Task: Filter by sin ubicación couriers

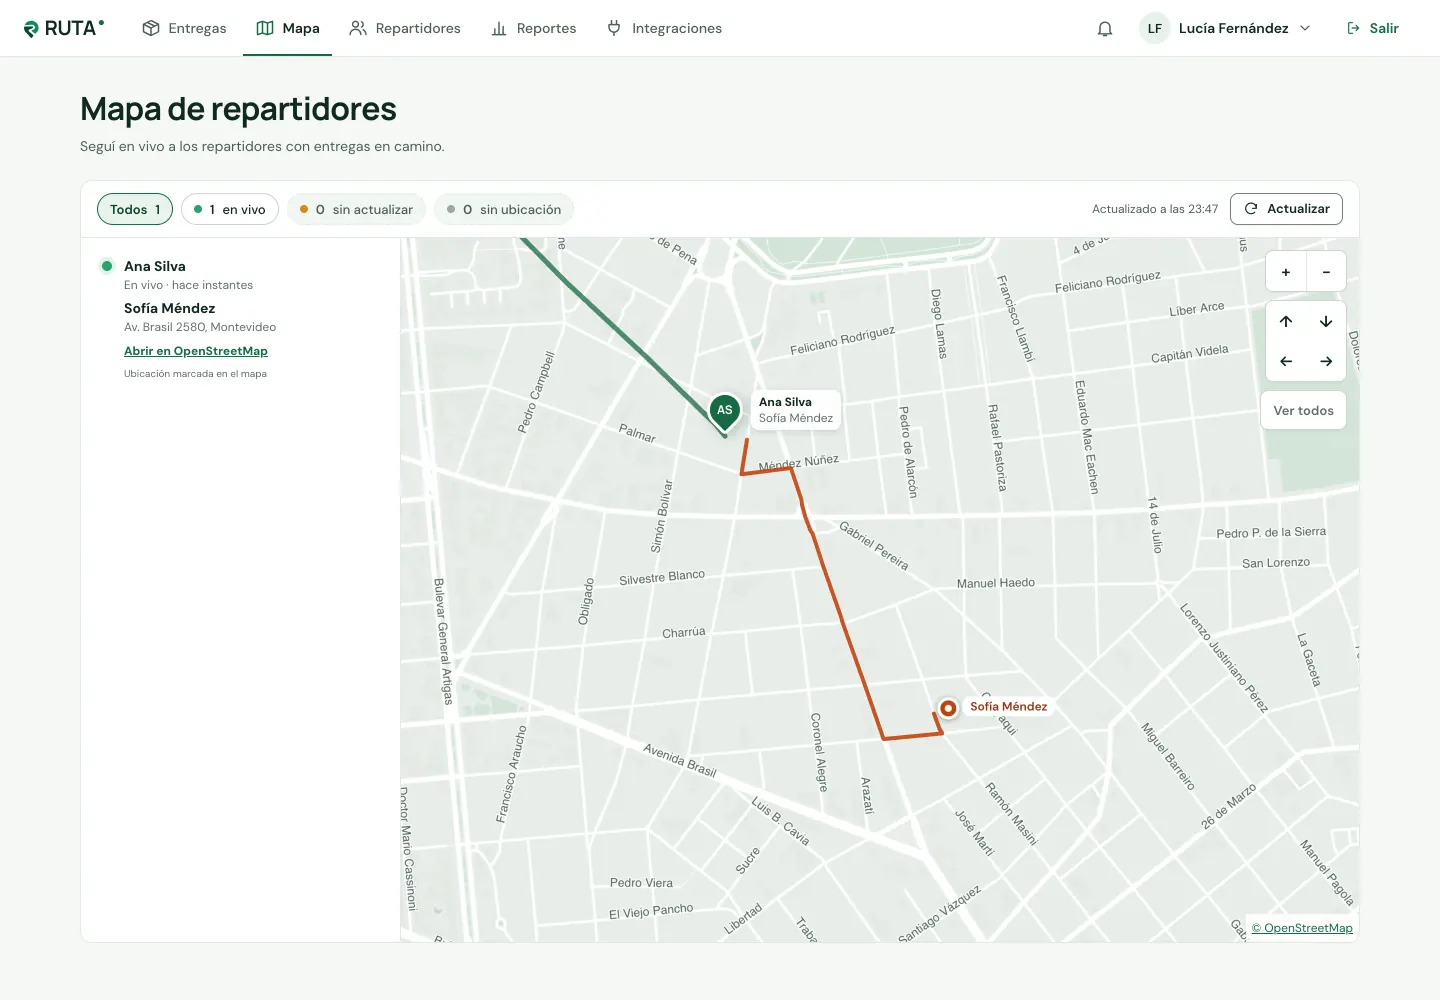Action: click(504, 209)
